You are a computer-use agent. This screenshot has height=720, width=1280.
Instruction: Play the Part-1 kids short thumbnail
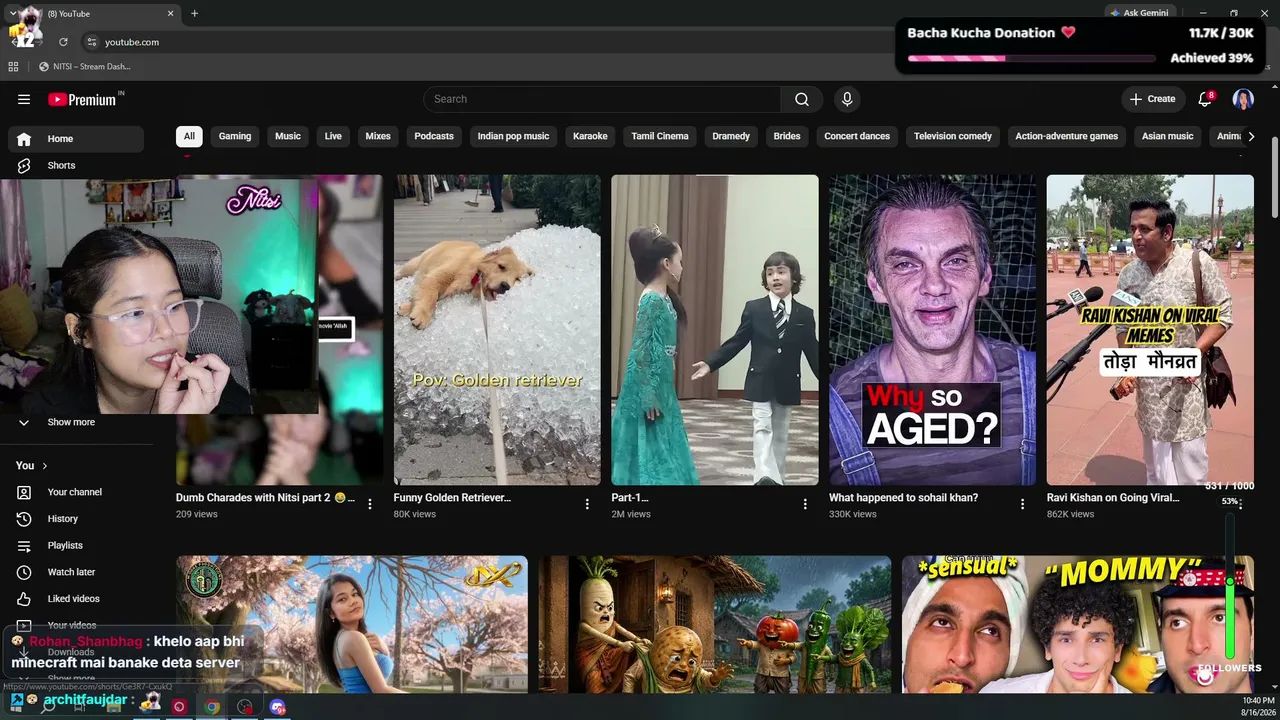pyautogui.click(x=715, y=330)
